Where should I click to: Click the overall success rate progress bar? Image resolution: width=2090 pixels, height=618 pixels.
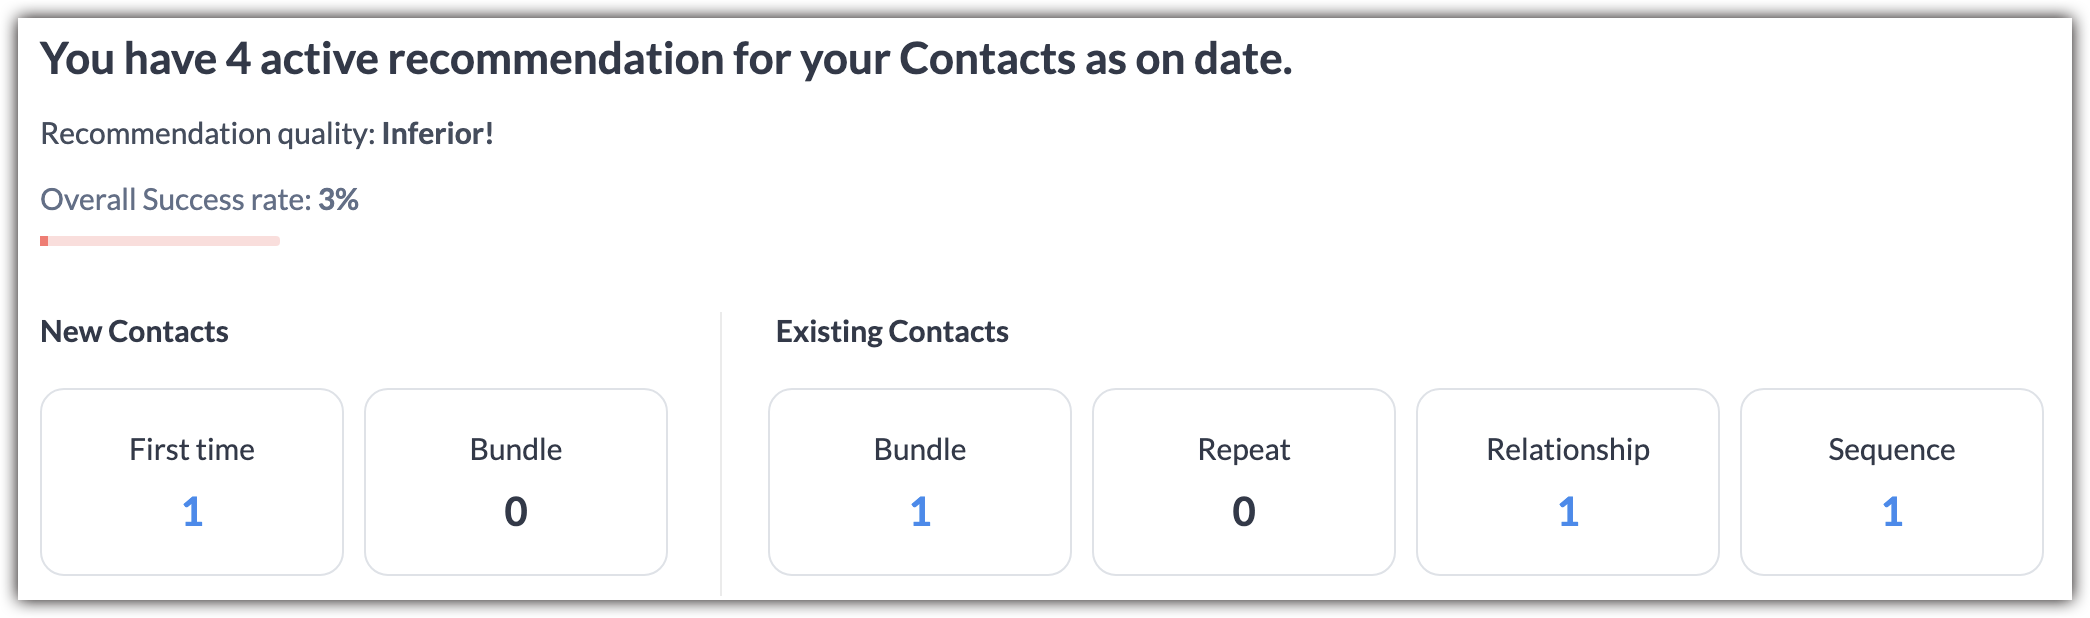tap(160, 241)
